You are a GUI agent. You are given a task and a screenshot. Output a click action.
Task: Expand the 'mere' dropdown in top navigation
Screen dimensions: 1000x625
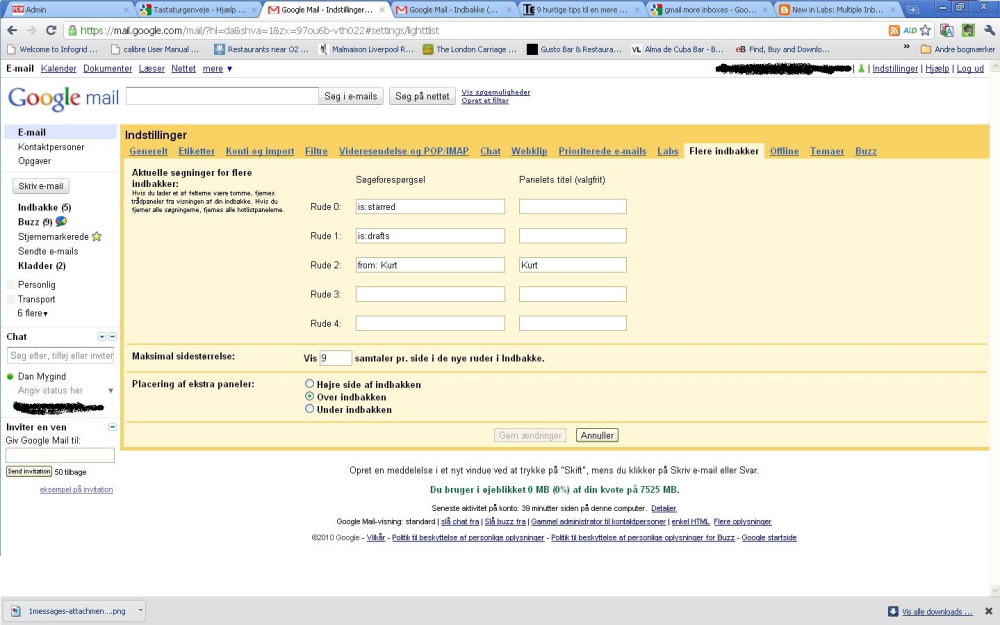click(217, 68)
